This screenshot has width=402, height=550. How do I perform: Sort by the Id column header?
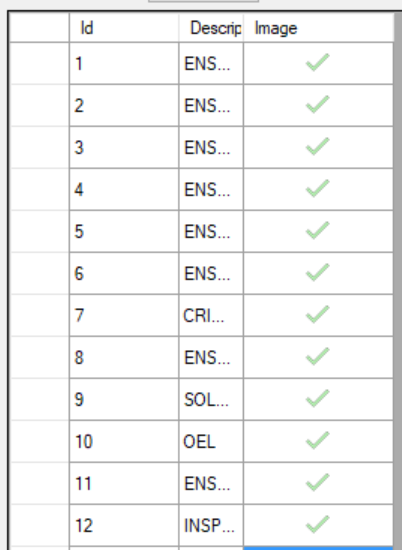click(124, 28)
